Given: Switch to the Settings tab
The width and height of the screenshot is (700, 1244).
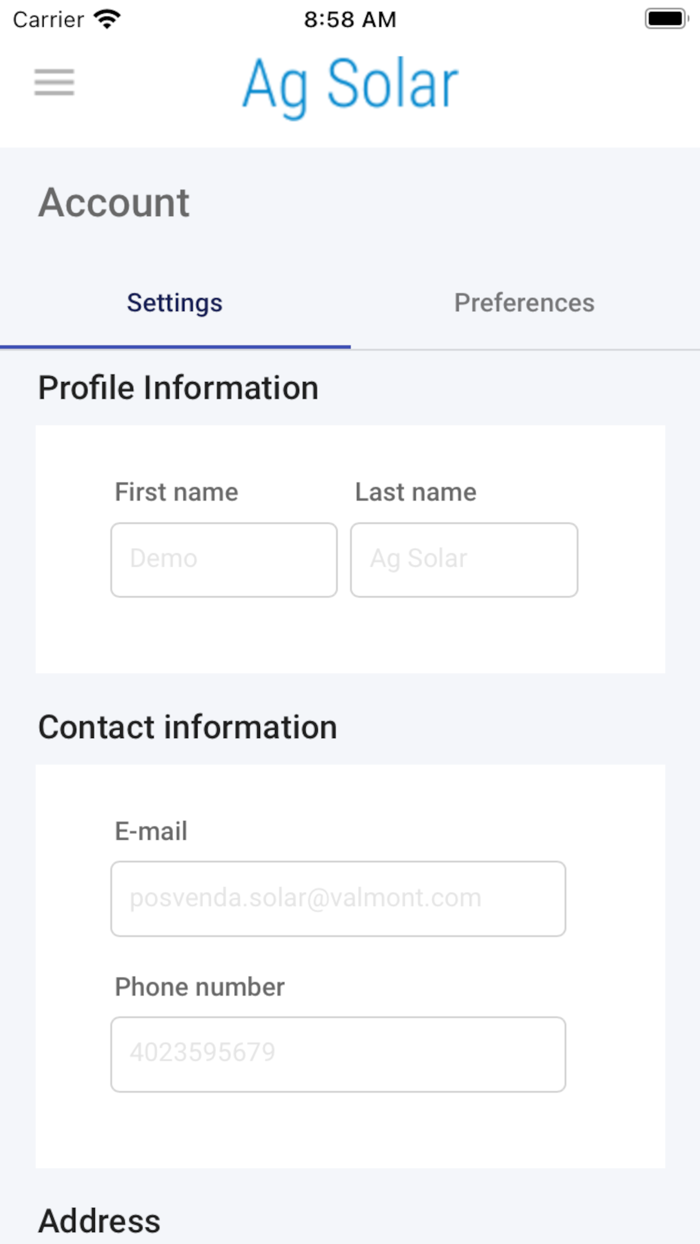Looking at the screenshot, I should (175, 303).
